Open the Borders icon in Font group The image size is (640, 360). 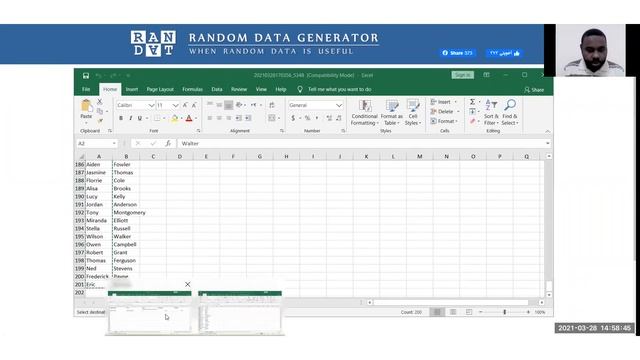coord(157,118)
